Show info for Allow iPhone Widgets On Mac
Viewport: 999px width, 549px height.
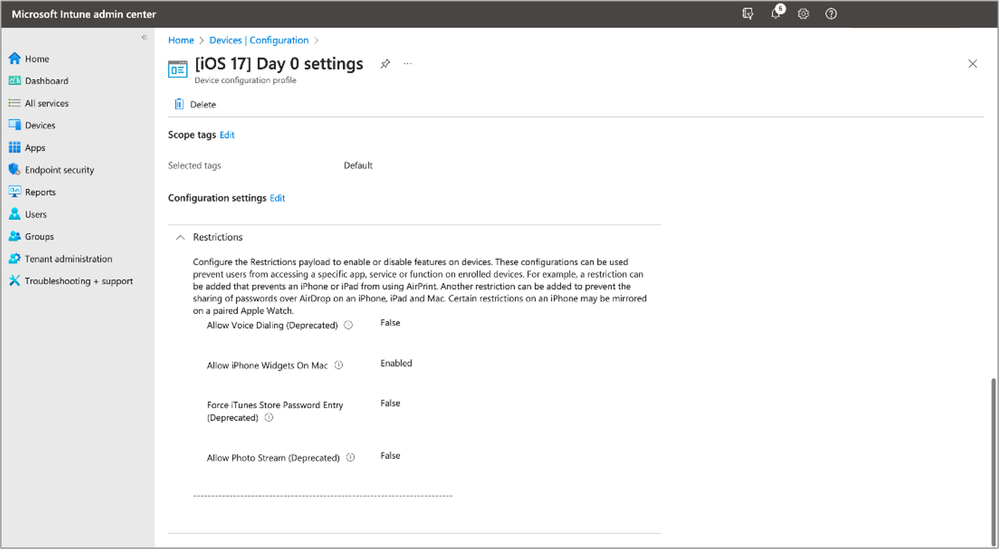[x=339, y=365]
